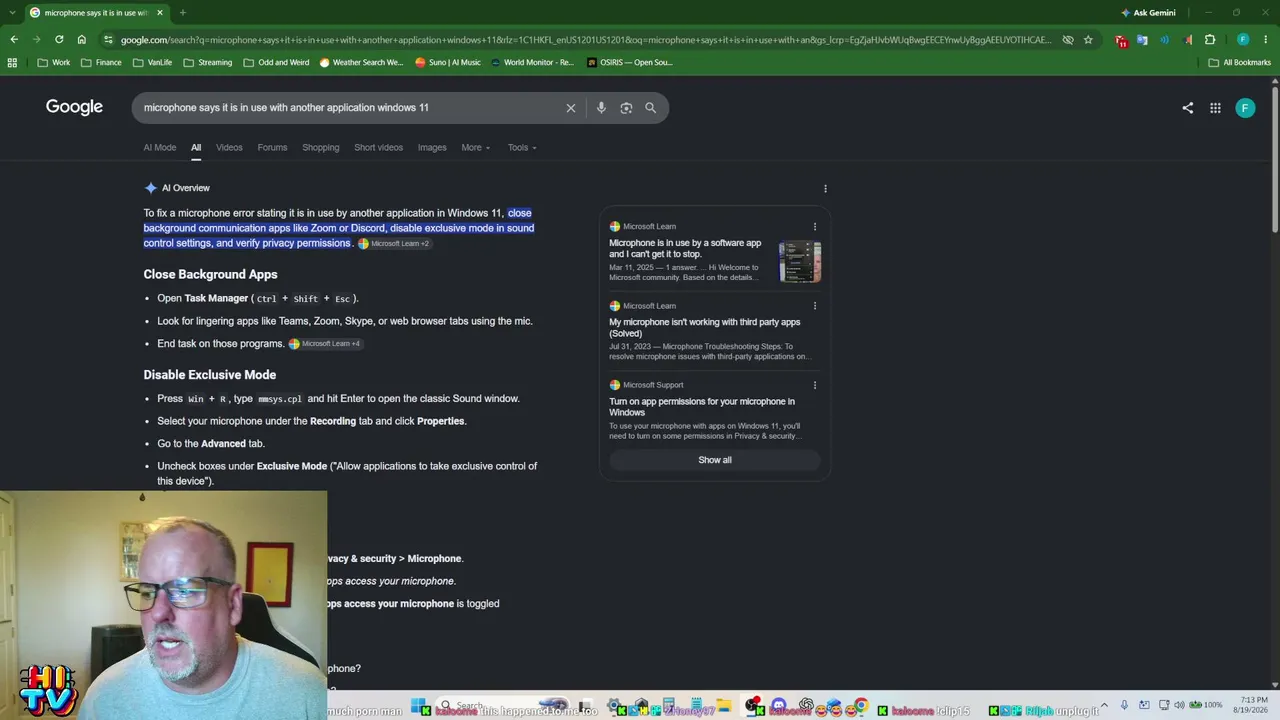Open 'My microphone isn't working with third party apps'
The height and width of the screenshot is (720, 1280).
click(x=705, y=328)
